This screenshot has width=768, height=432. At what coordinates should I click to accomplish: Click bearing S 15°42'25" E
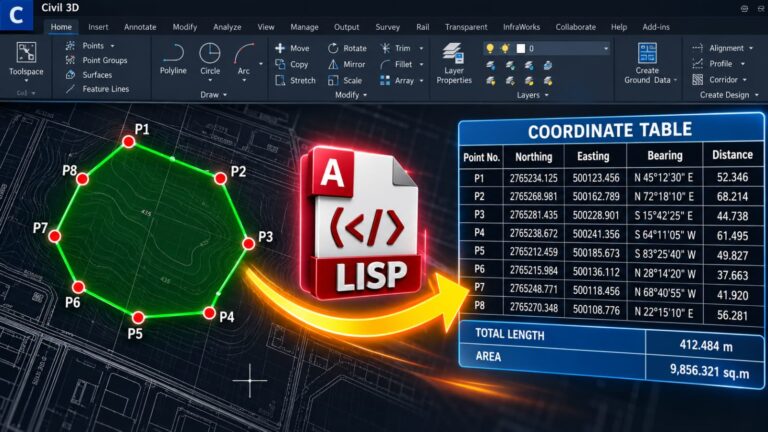click(664, 216)
